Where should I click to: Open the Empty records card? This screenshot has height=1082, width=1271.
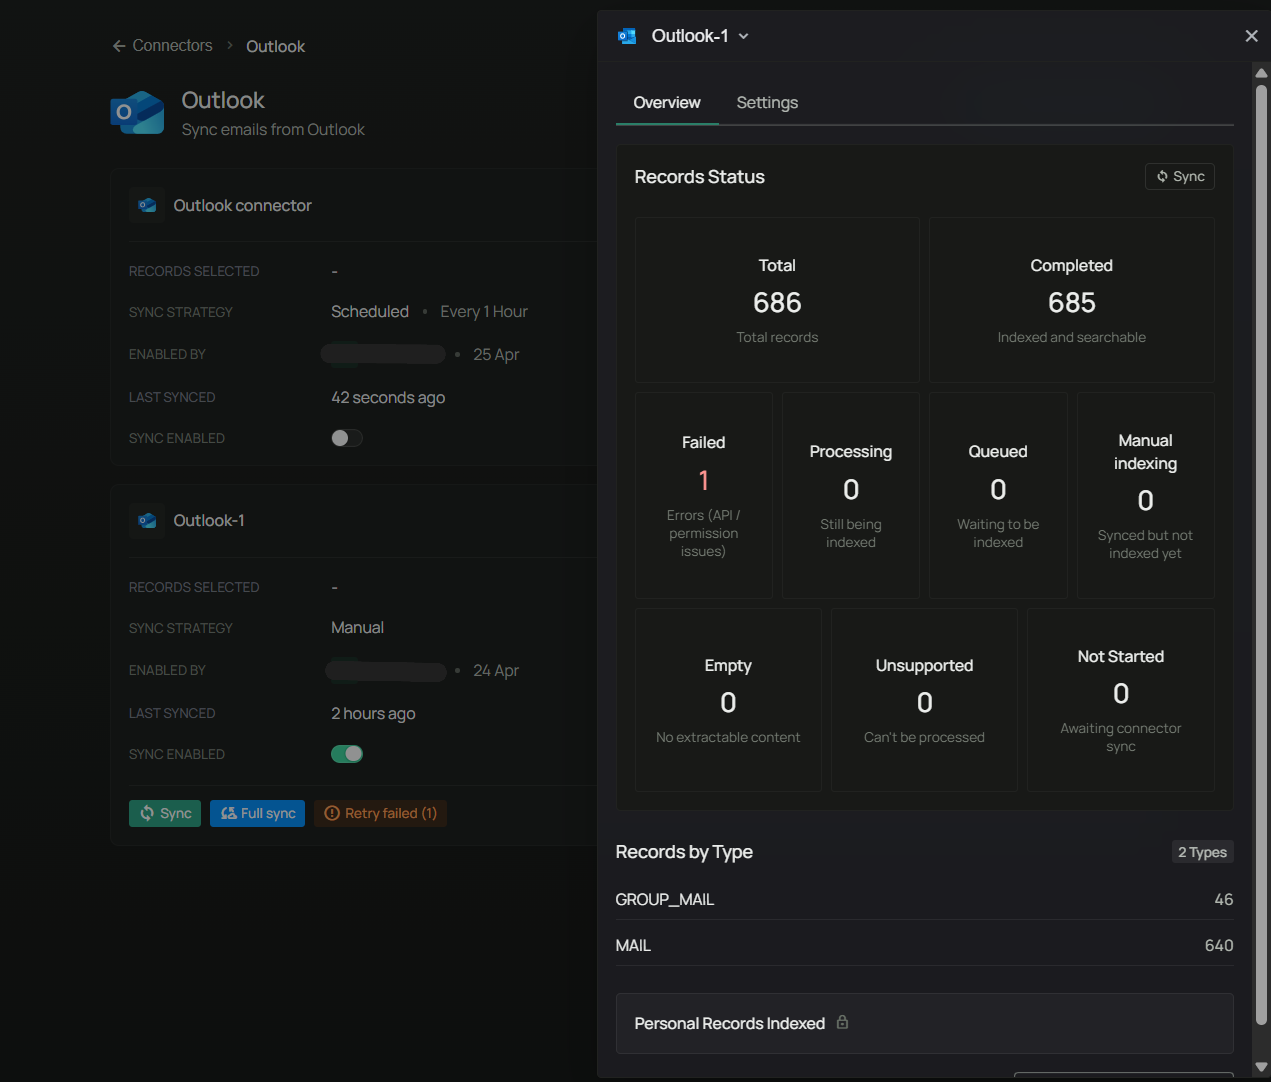coord(728,700)
